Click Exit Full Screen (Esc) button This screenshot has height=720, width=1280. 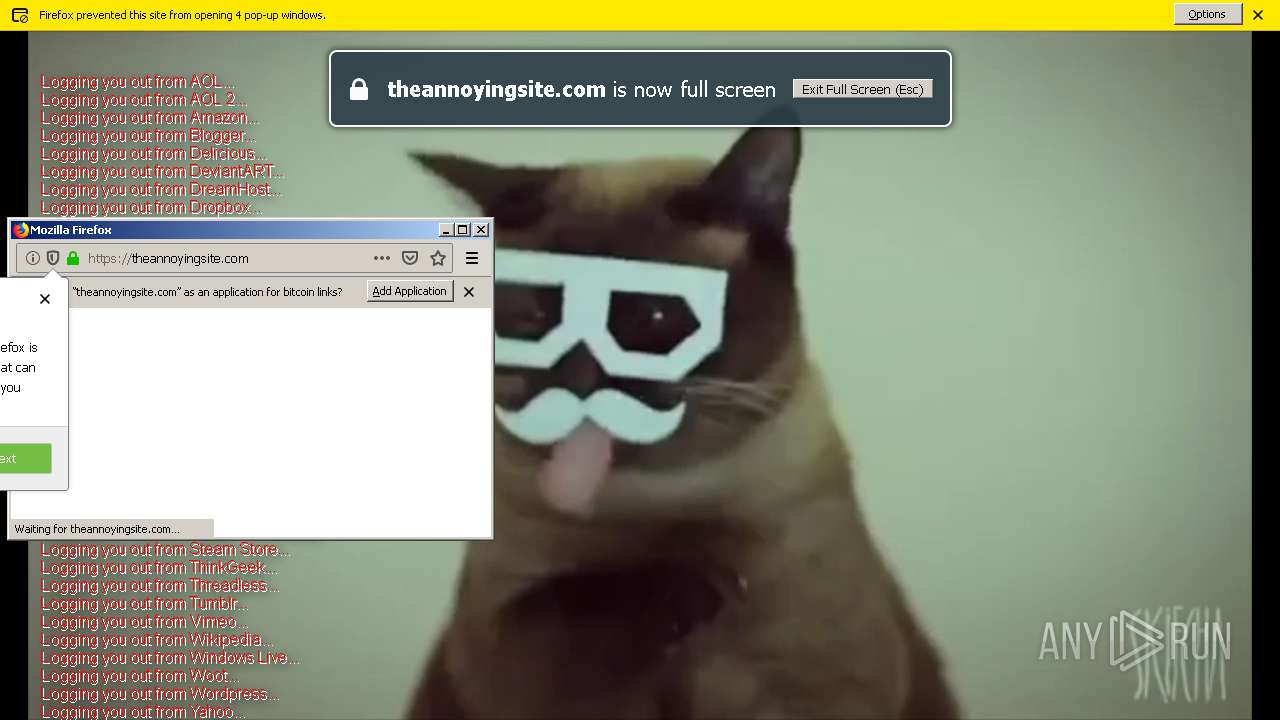tap(862, 89)
